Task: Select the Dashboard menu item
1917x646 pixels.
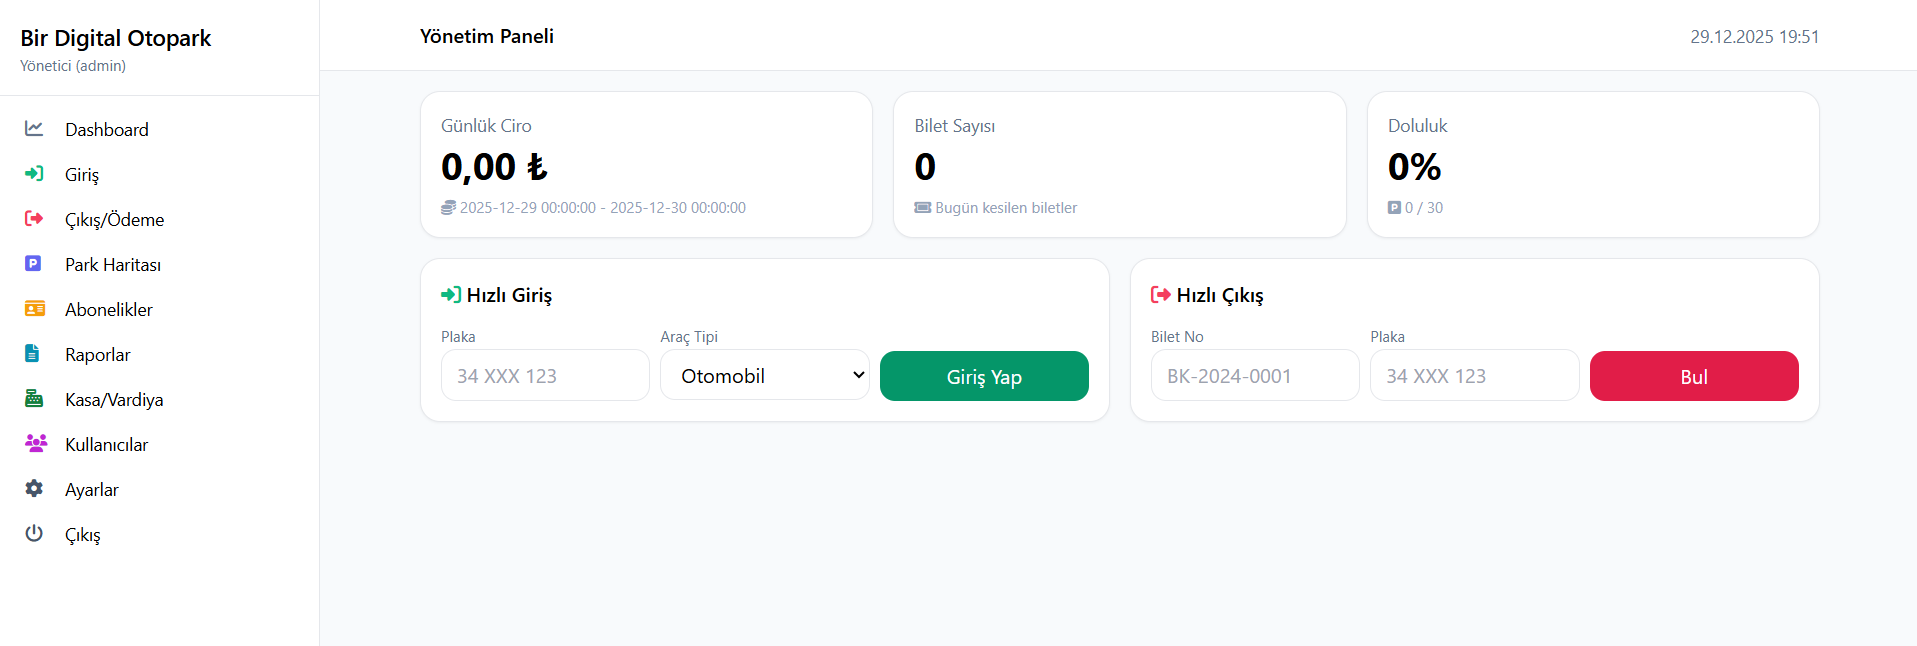Action: pyautogui.click(x=106, y=129)
